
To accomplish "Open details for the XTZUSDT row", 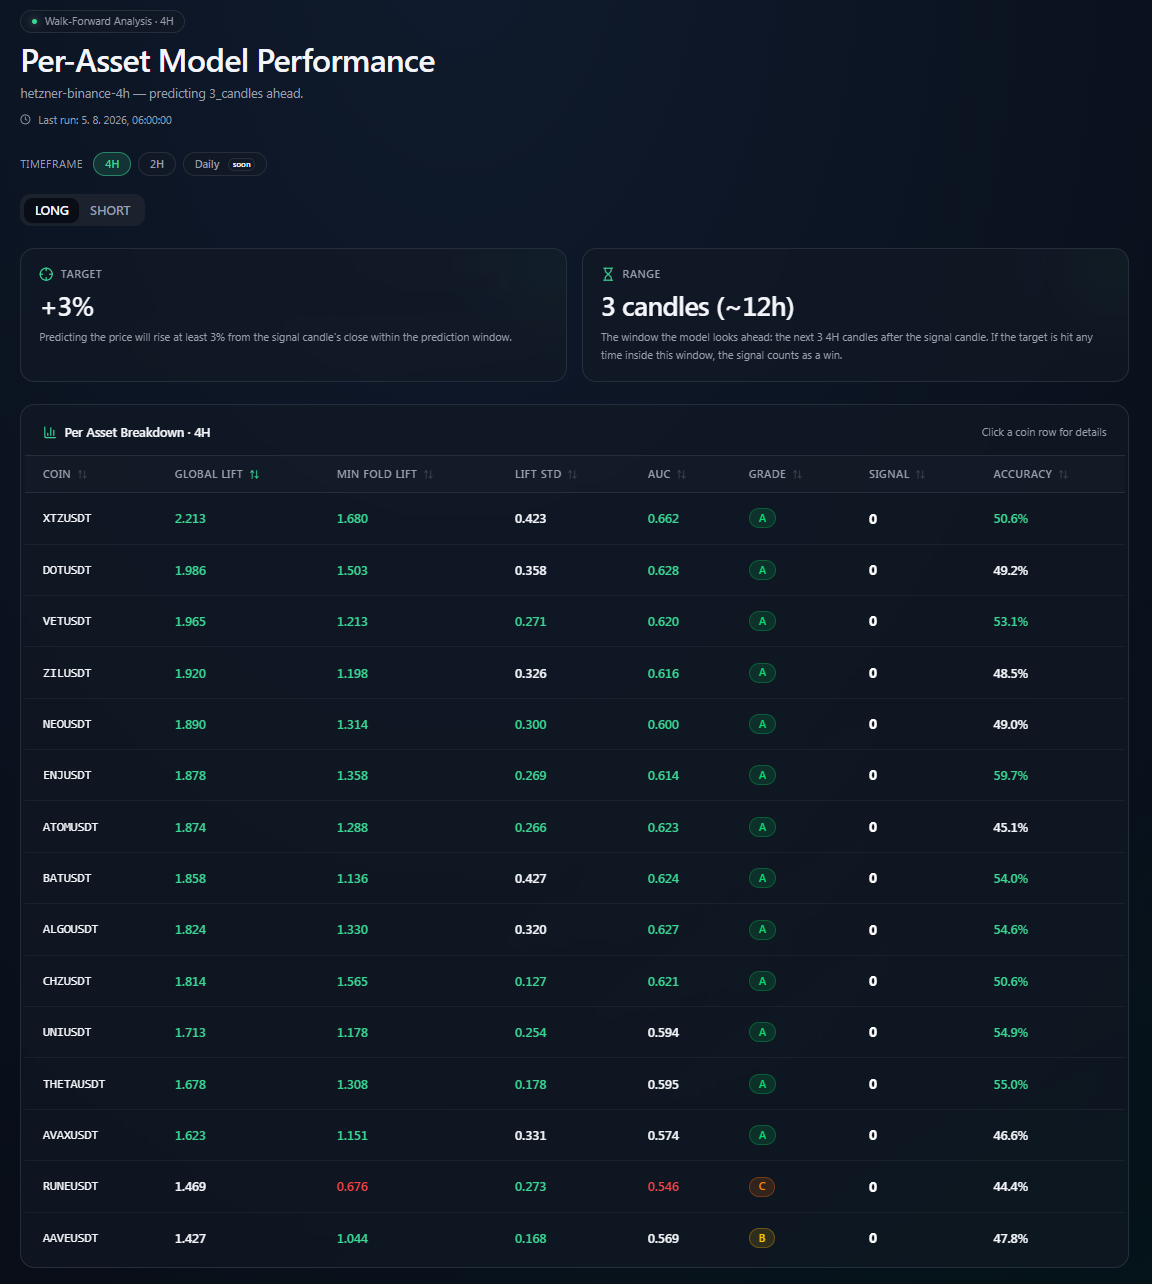I will [575, 519].
